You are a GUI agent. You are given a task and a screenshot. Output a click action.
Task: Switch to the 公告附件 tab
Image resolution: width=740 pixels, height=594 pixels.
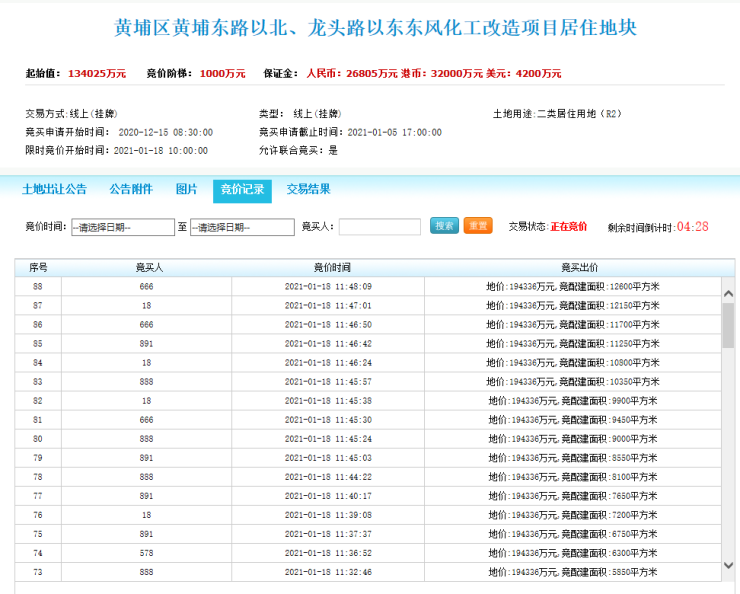(x=131, y=189)
